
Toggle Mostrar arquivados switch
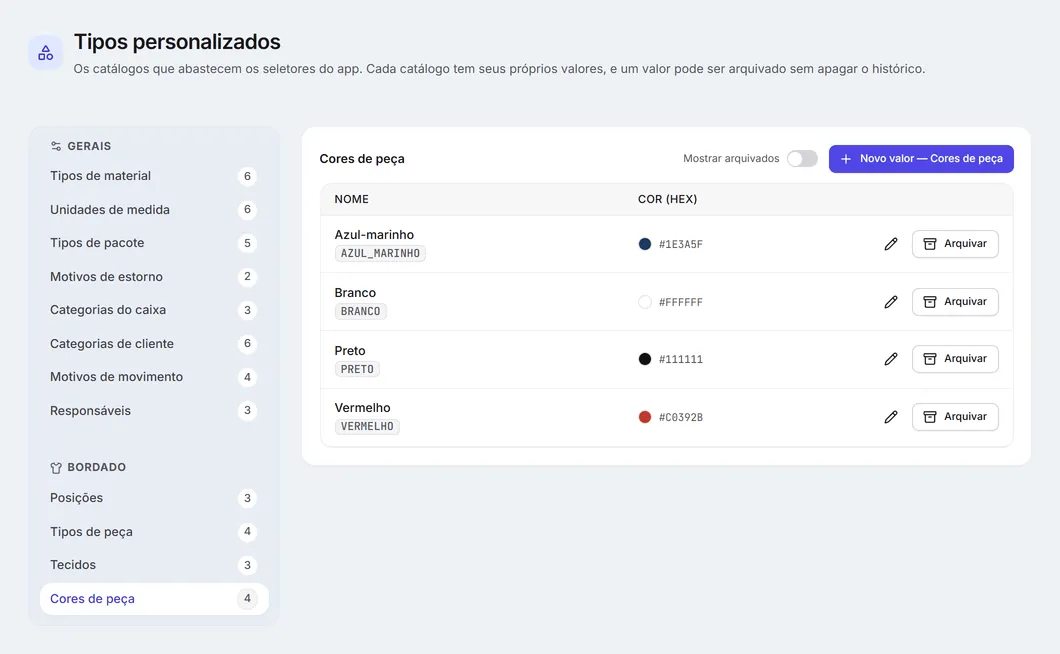tap(802, 158)
